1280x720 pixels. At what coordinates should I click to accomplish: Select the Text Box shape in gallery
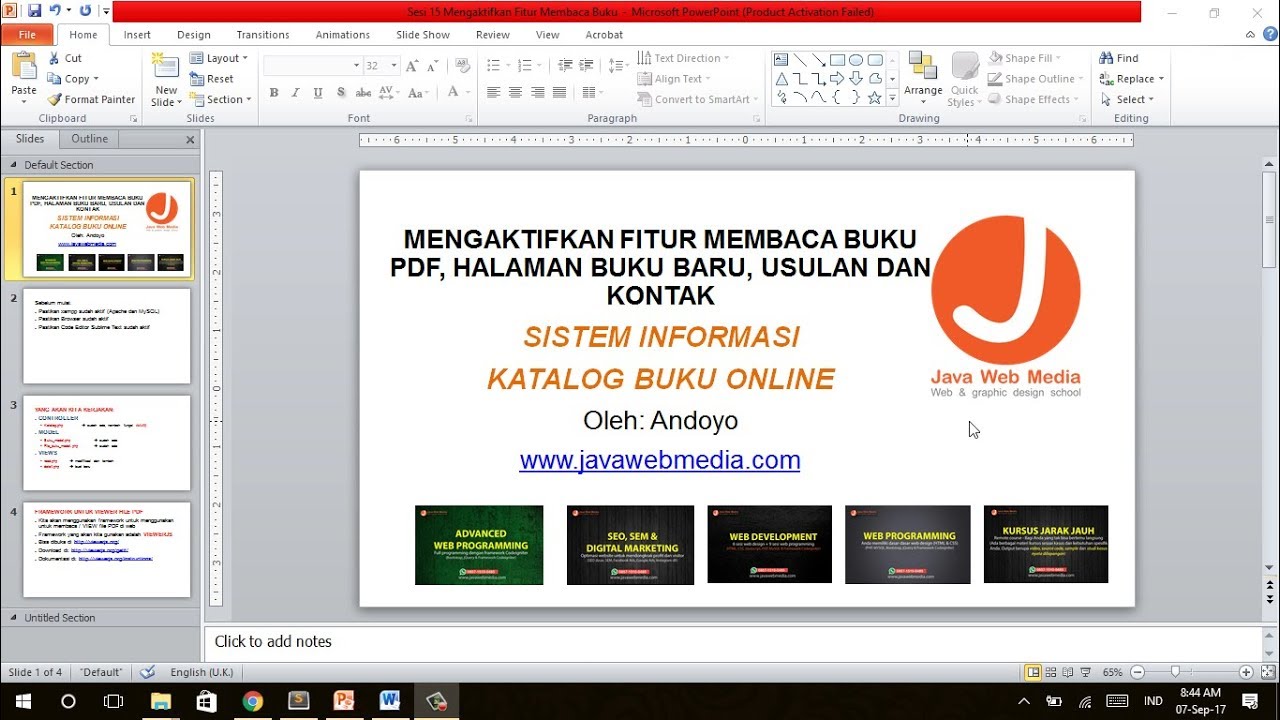tap(781, 59)
